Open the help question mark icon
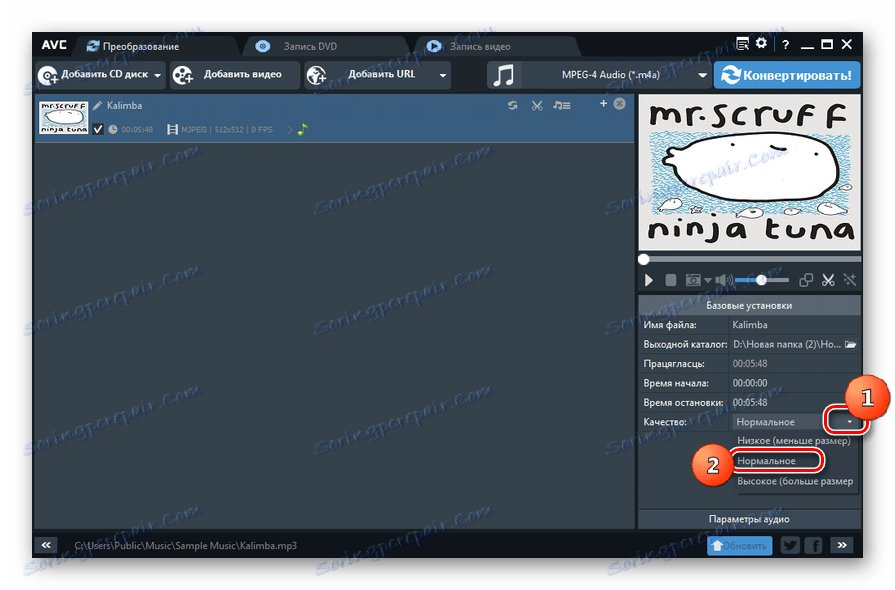Image resolution: width=895 pixels, height=590 pixels. click(x=785, y=45)
